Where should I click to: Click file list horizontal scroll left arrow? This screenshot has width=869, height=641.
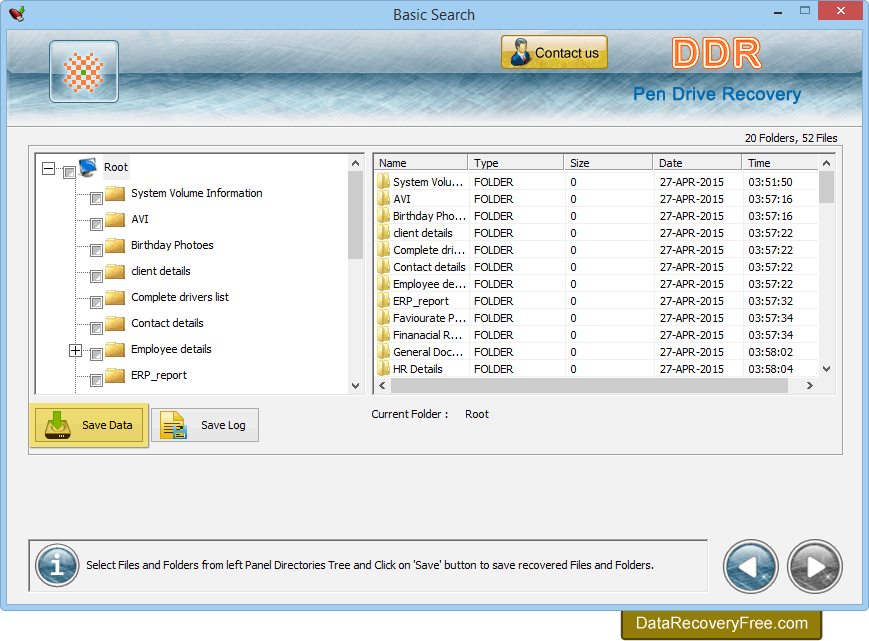coord(382,386)
